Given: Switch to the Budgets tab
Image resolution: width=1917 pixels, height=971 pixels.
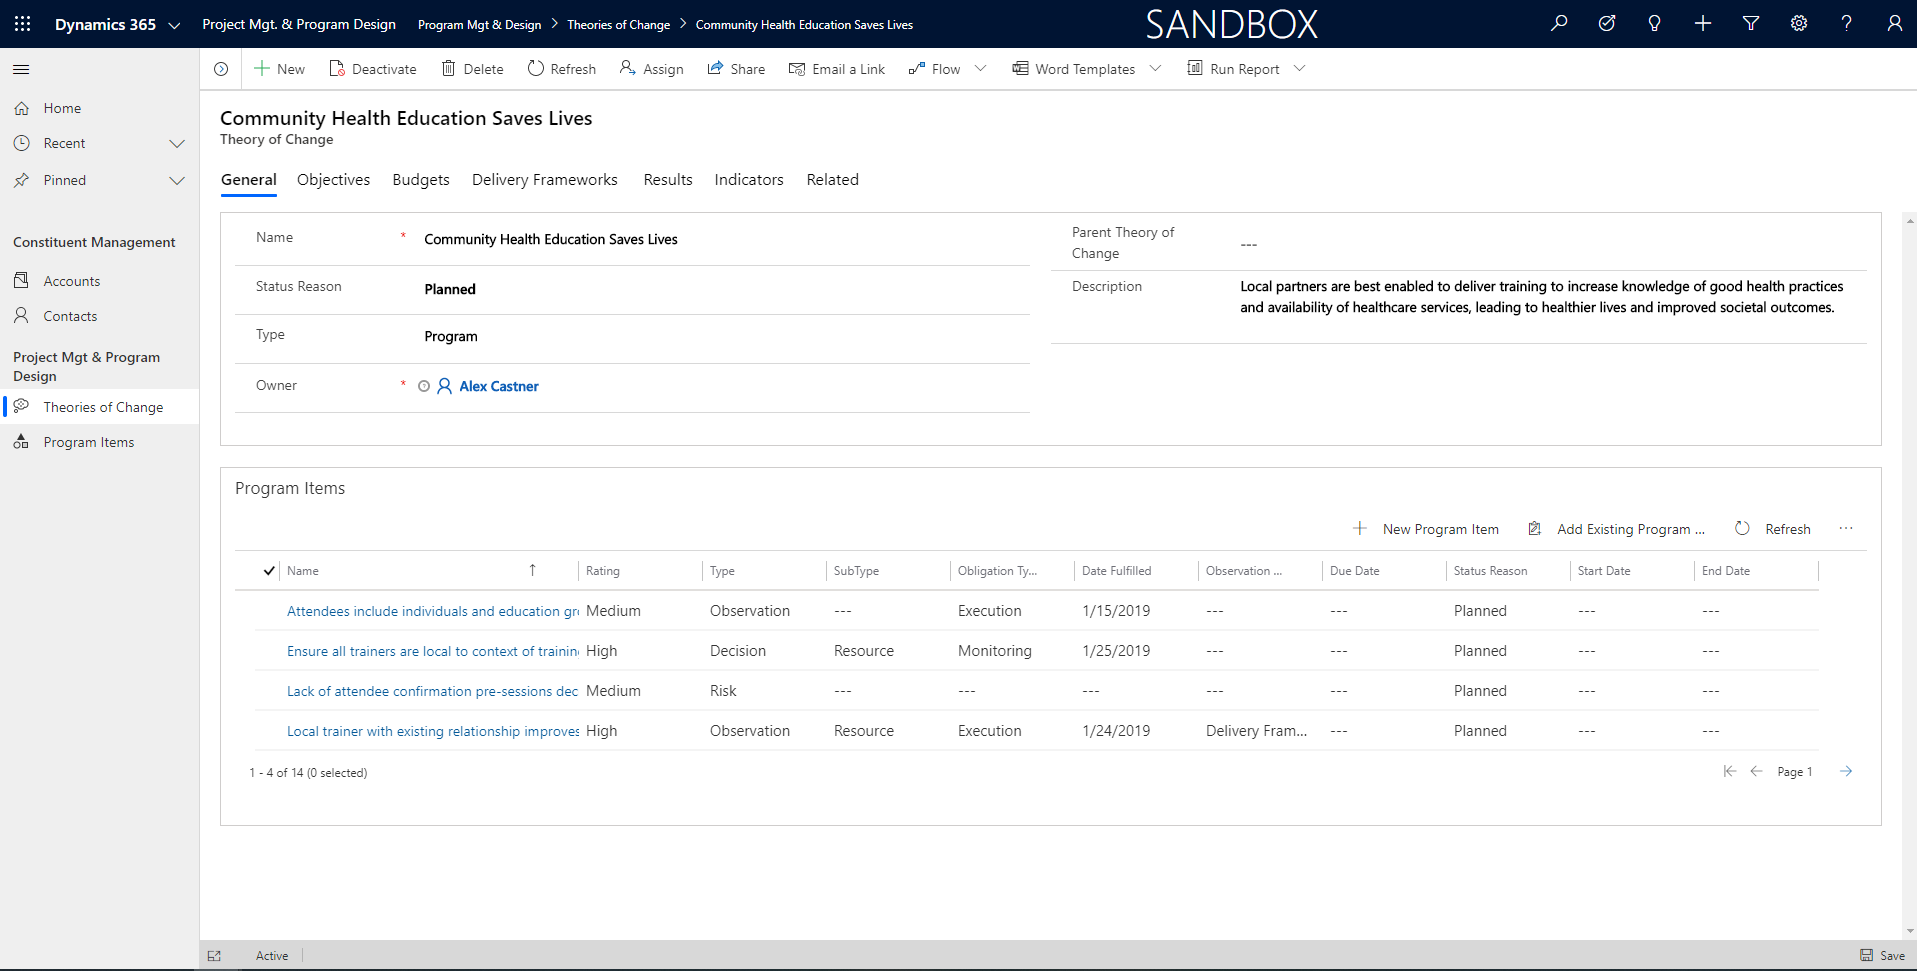Looking at the screenshot, I should point(421,180).
